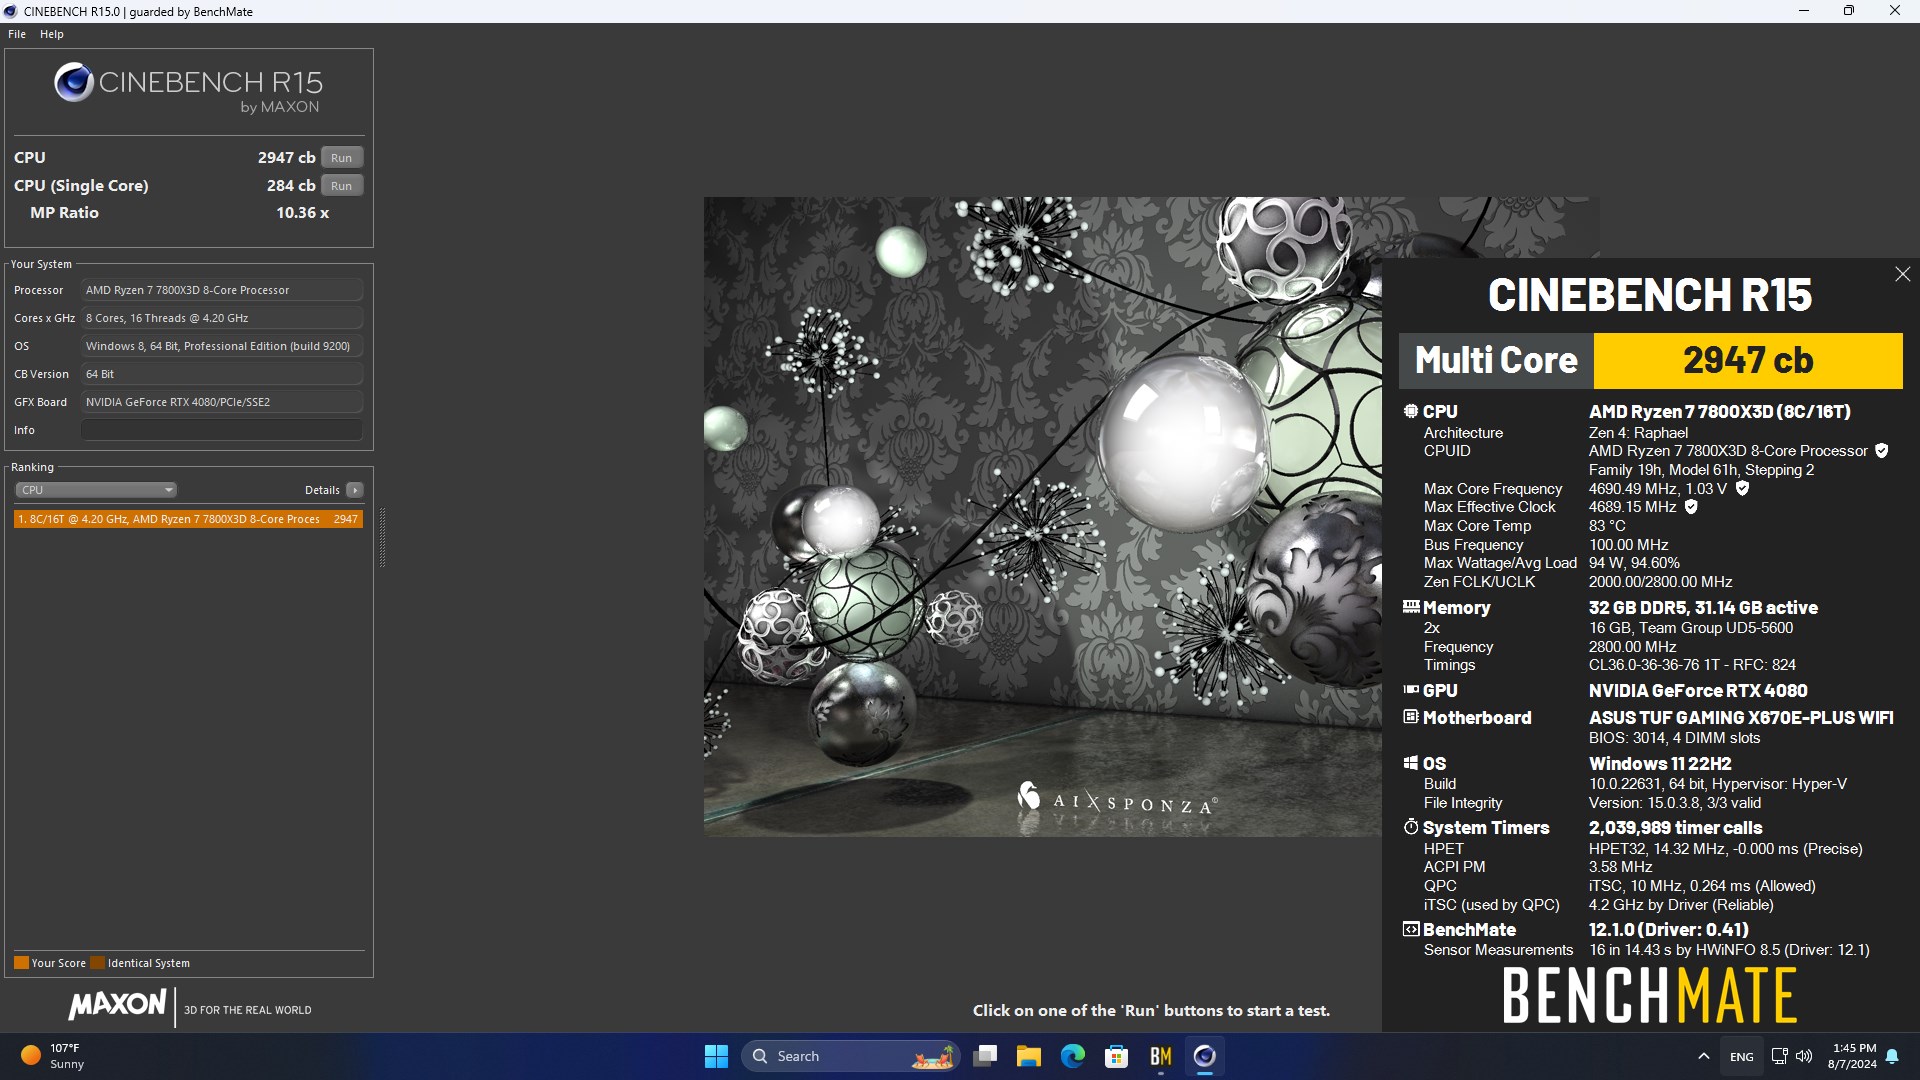Click the Identical System legend swatch
Screen dimensions: 1920x1080
[97, 963]
